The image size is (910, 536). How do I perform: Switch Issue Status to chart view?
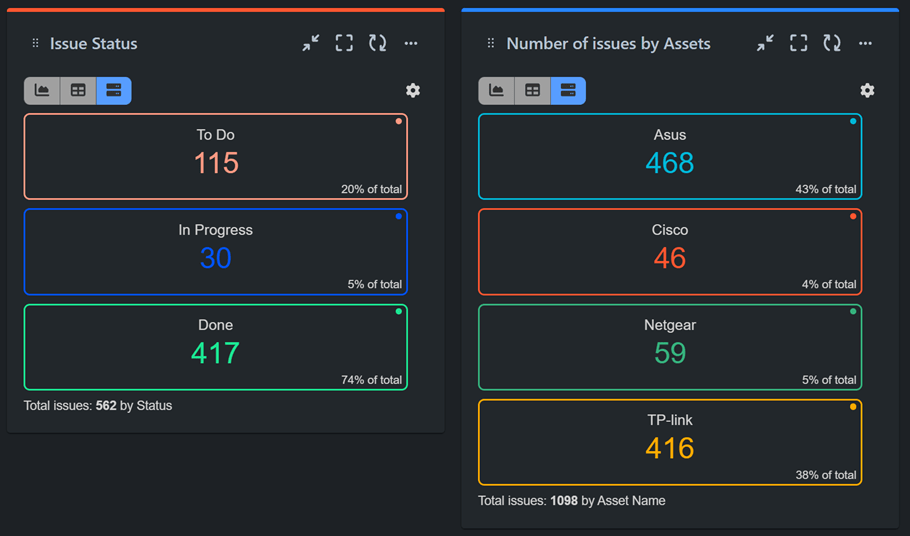click(42, 91)
